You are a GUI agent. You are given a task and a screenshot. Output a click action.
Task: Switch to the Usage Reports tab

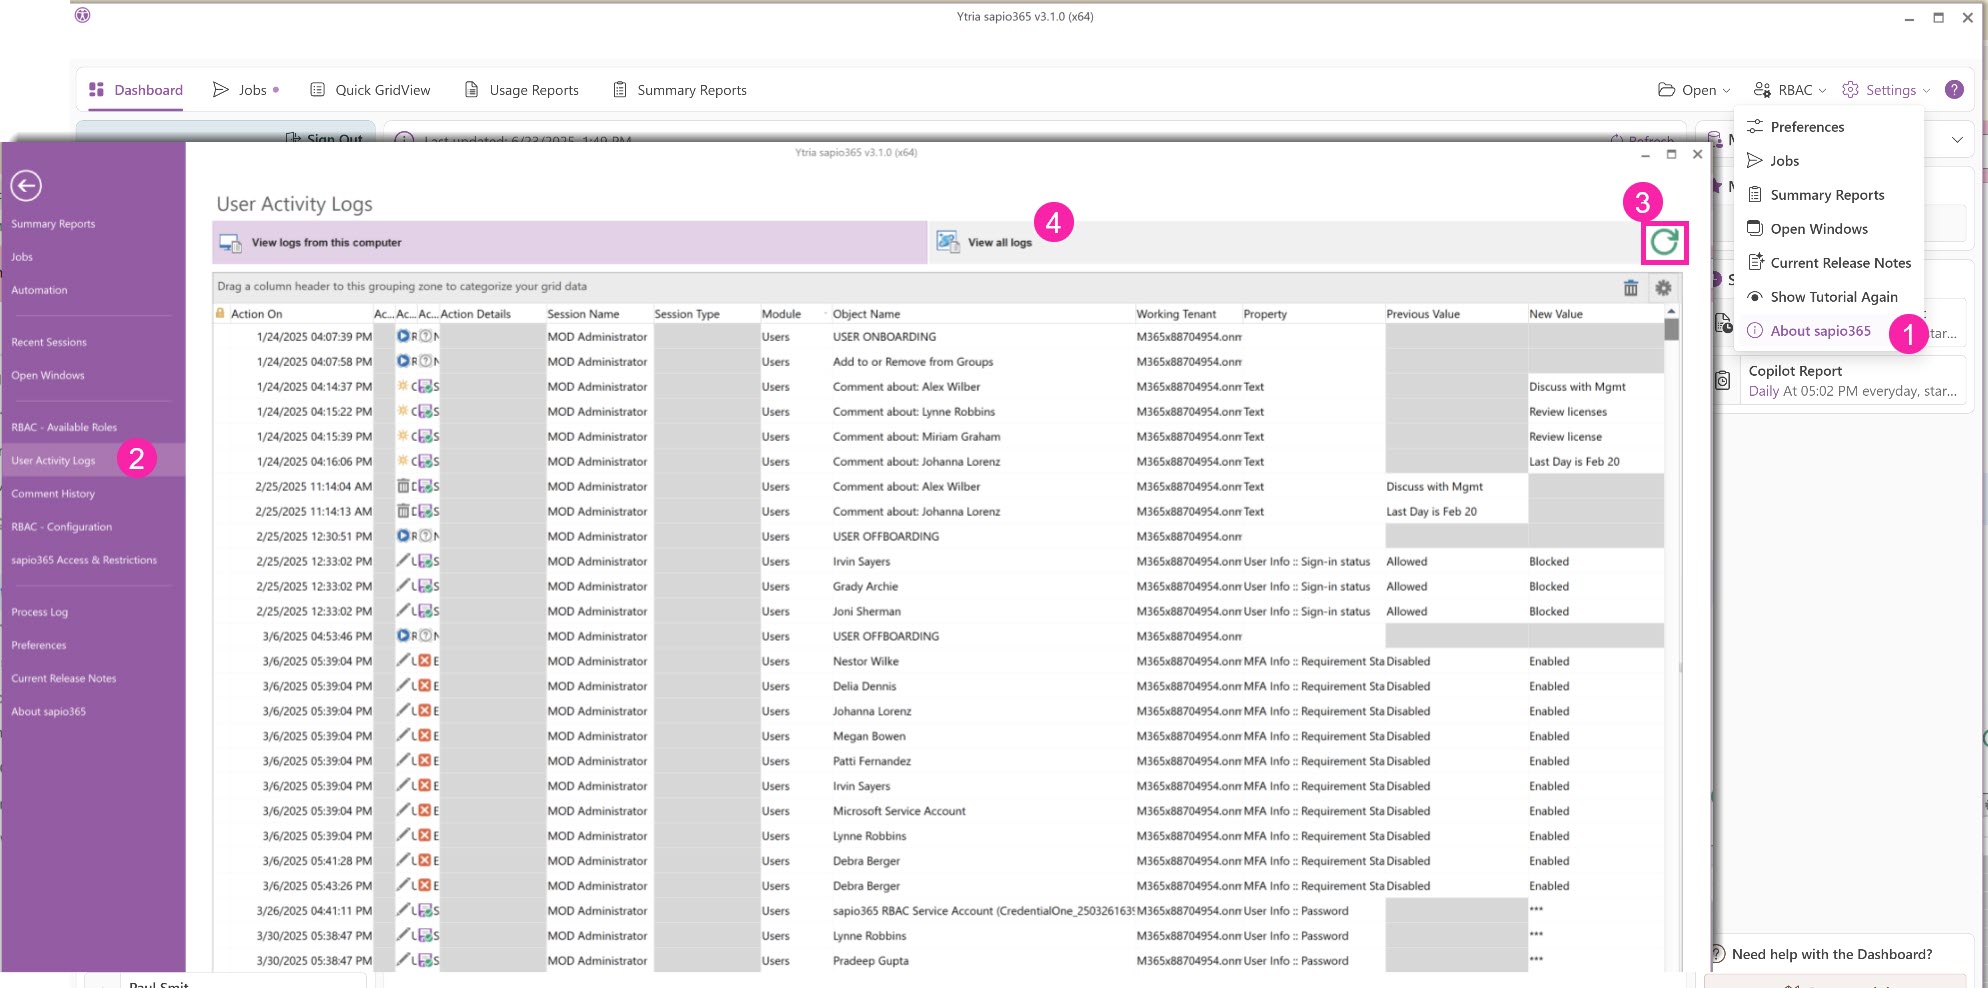522,90
